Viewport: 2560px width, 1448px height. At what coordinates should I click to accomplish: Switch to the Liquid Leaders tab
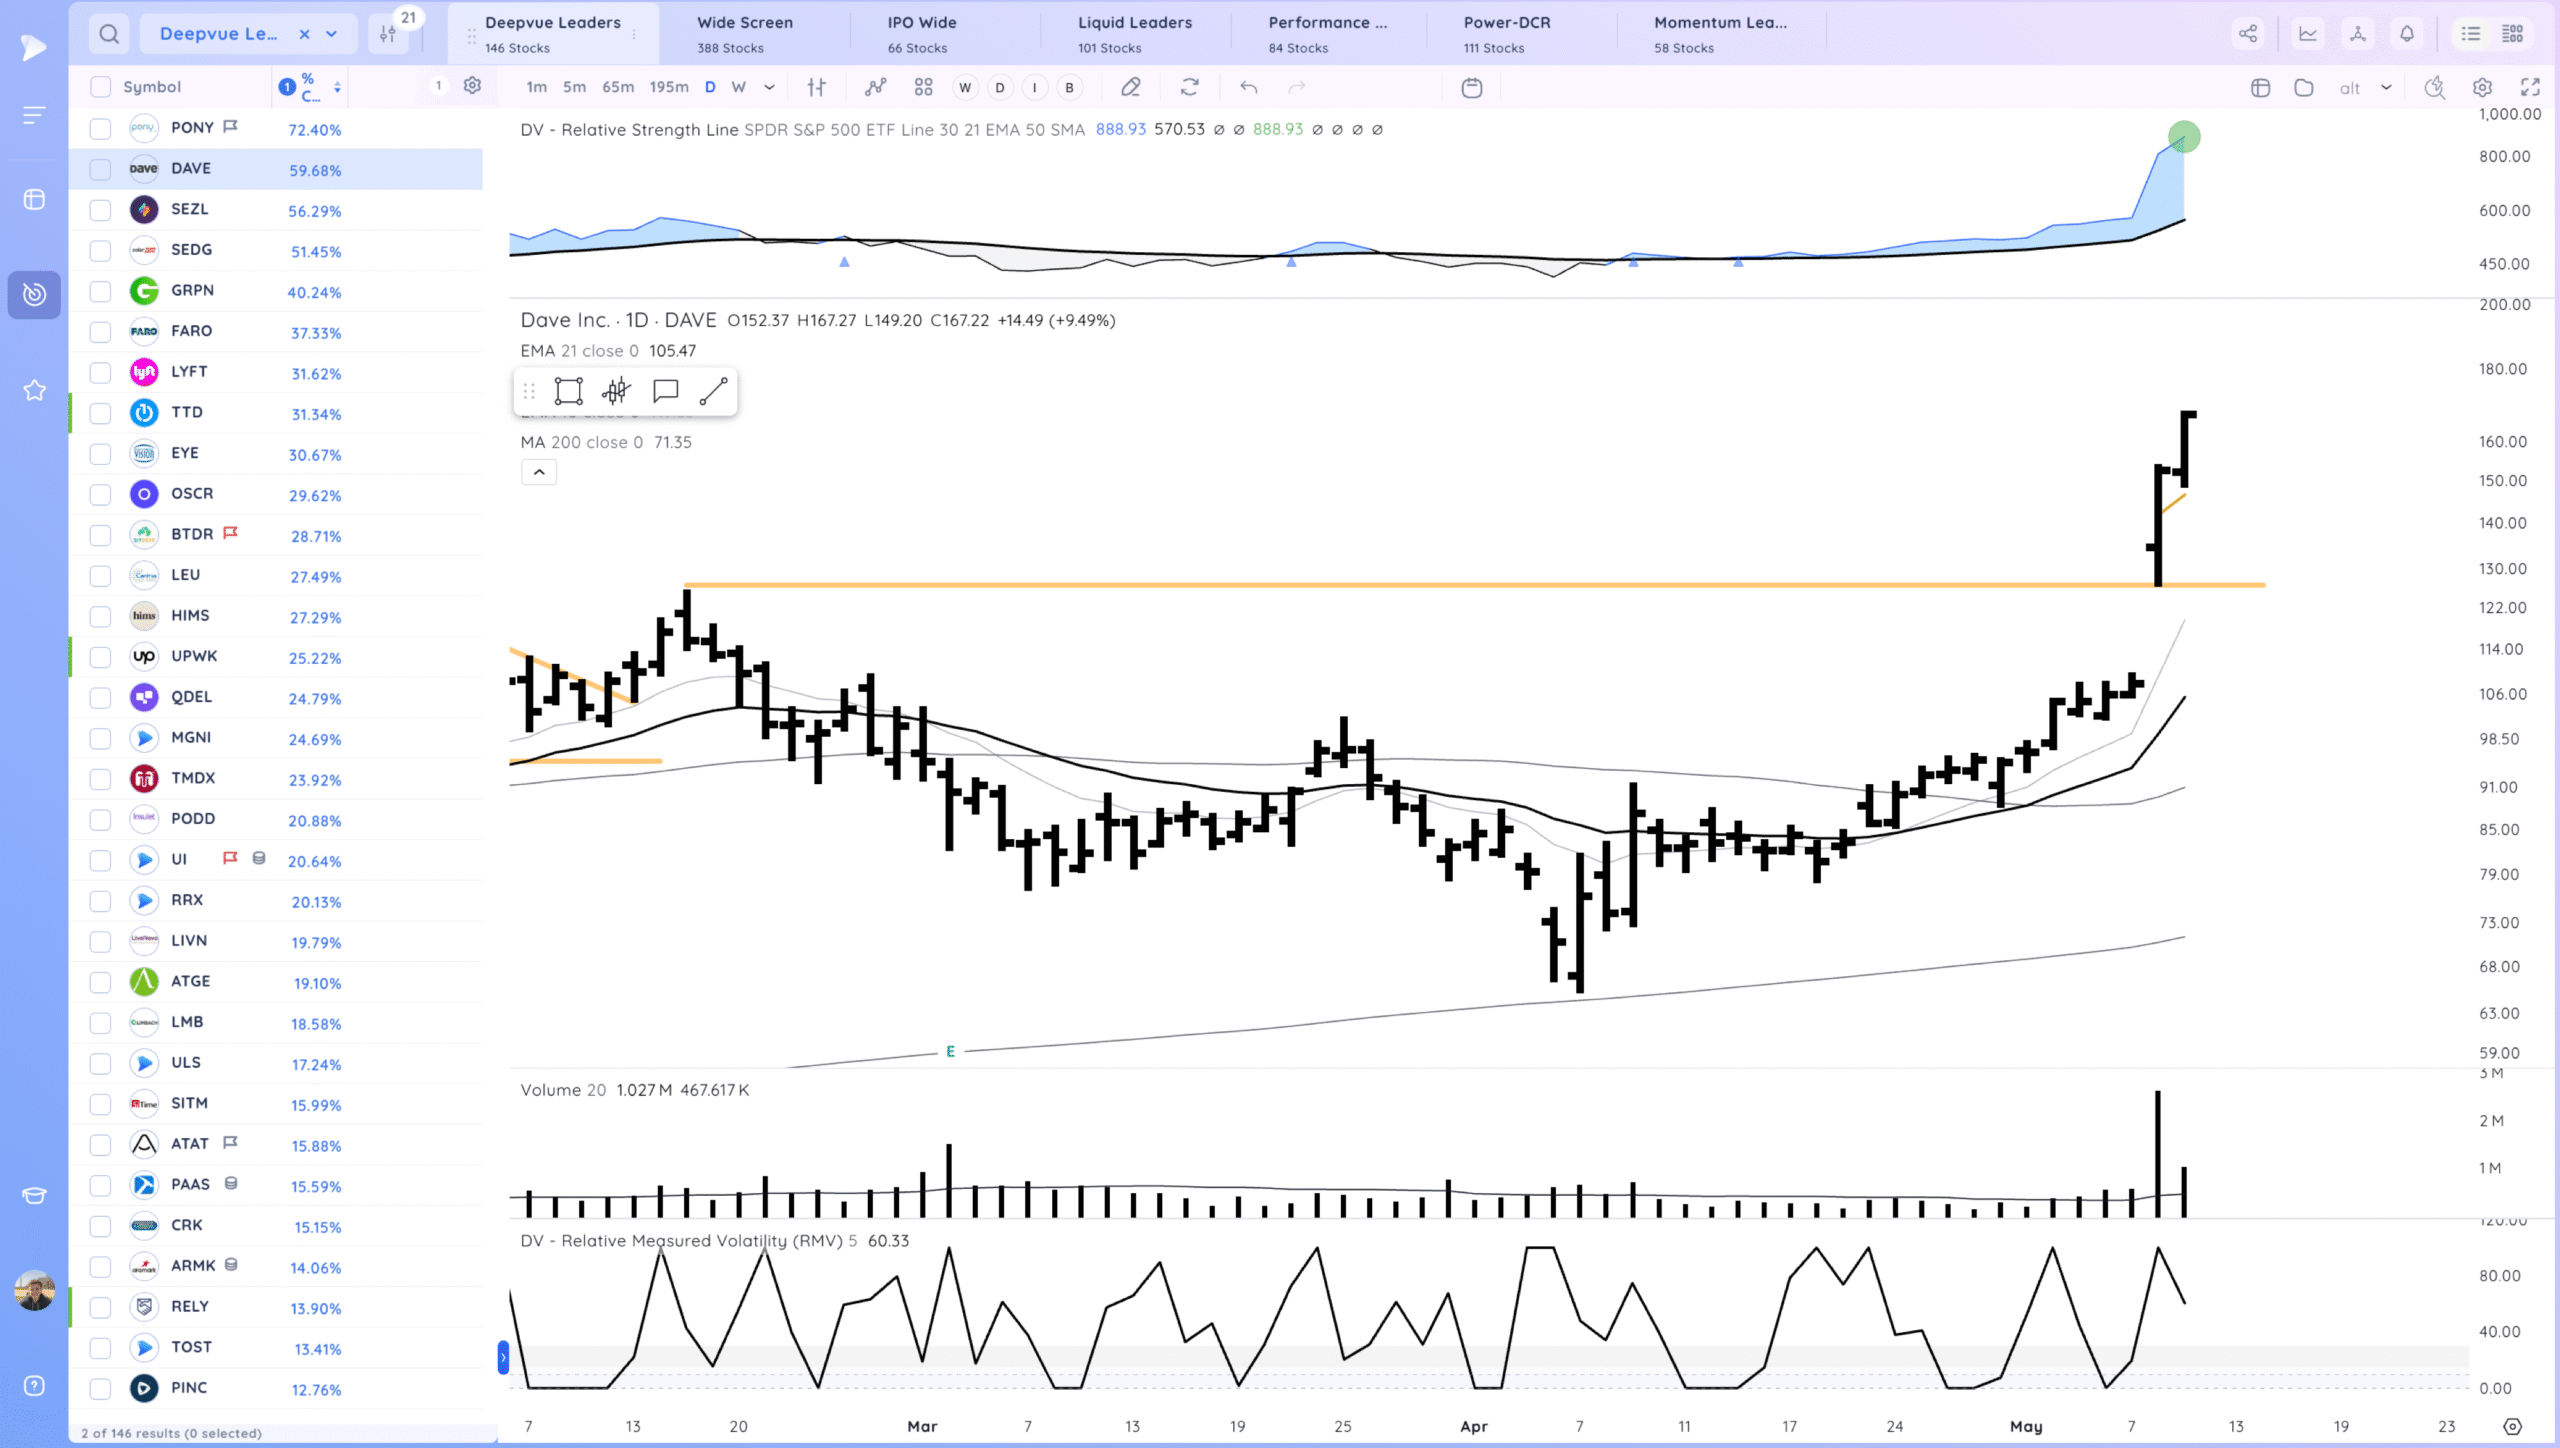[x=1134, y=34]
